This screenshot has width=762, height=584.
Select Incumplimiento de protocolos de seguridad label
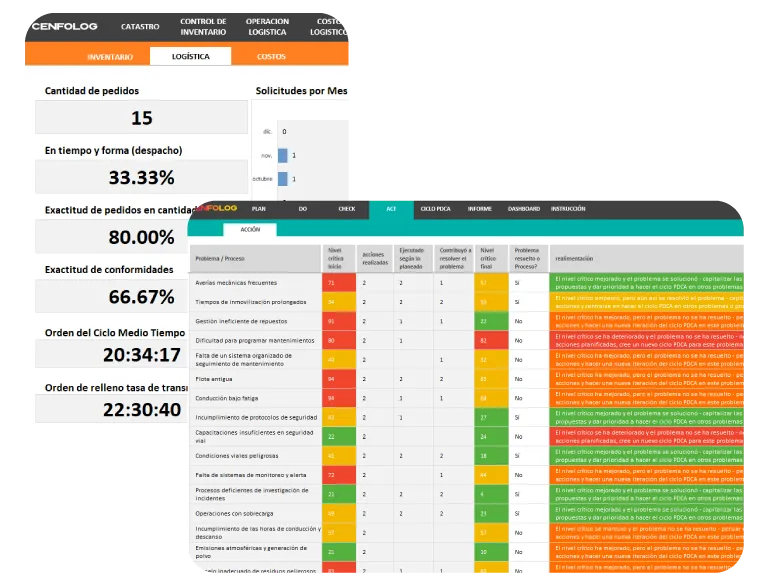click(256, 417)
